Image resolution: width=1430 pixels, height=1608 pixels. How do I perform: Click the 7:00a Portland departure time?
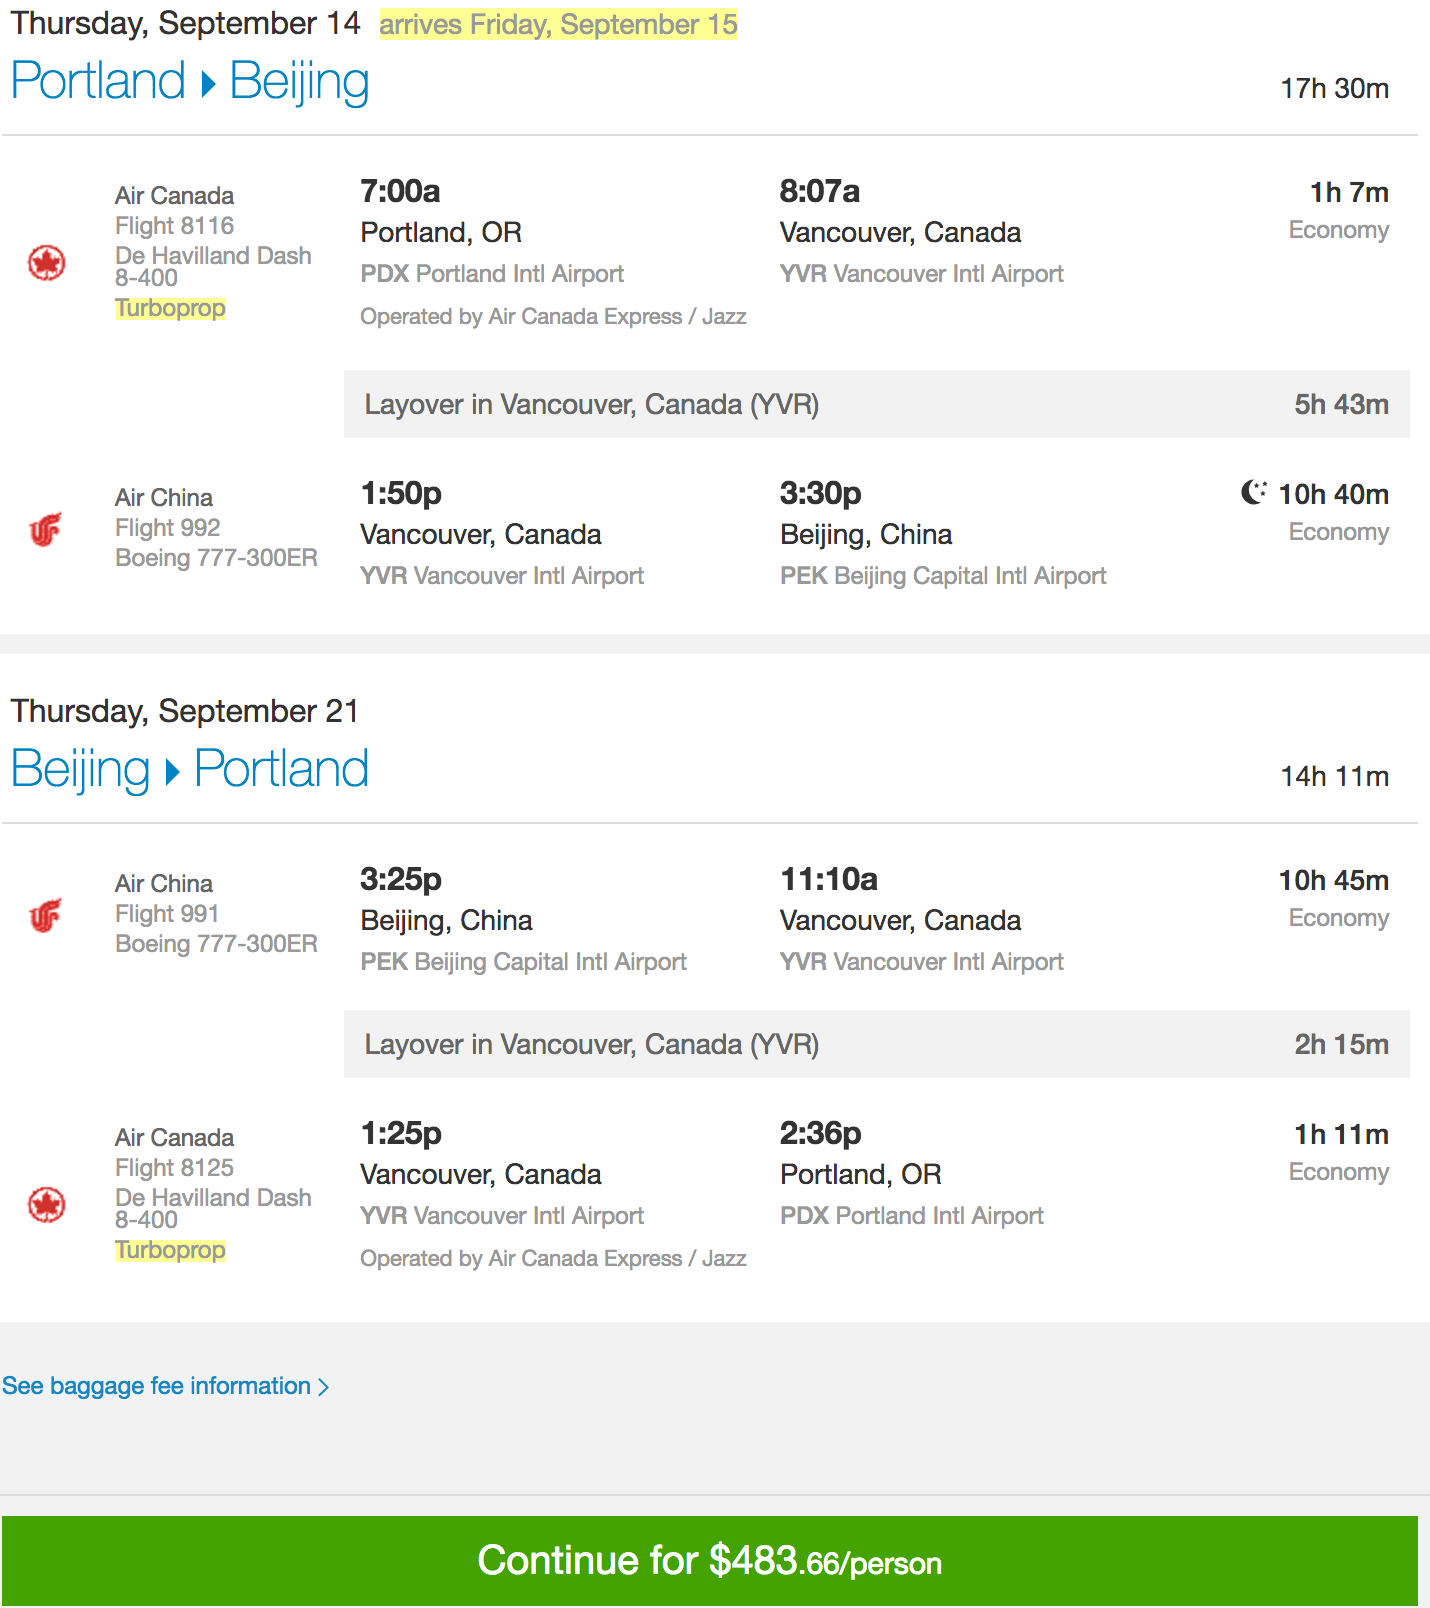tap(400, 191)
